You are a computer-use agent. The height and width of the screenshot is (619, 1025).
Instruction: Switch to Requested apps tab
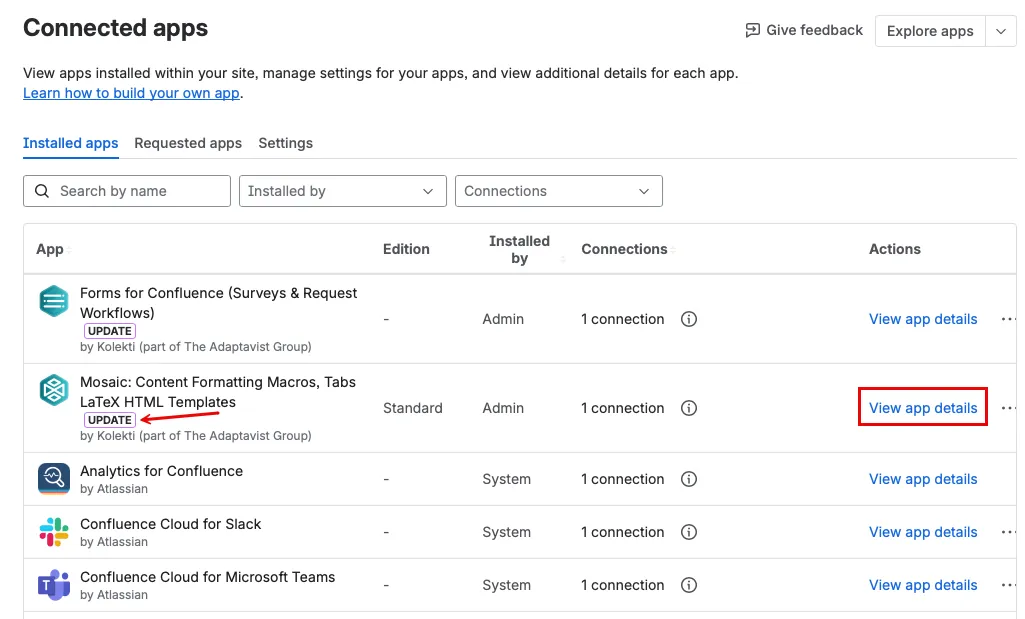[188, 143]
